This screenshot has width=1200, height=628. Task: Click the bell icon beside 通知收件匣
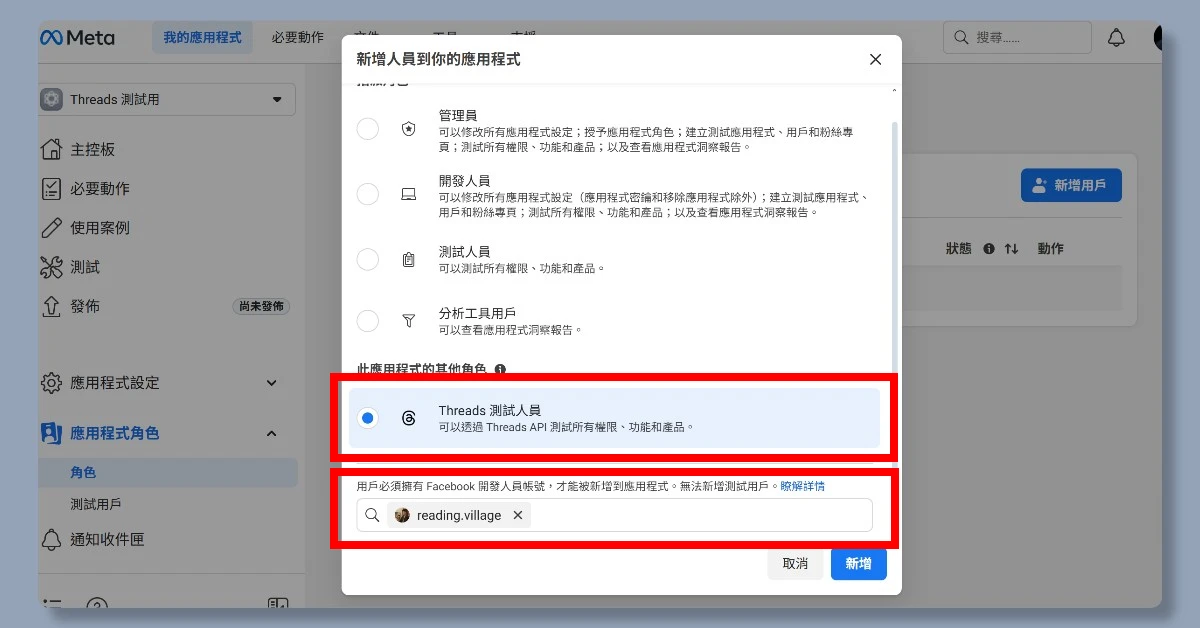pos(51,540)
